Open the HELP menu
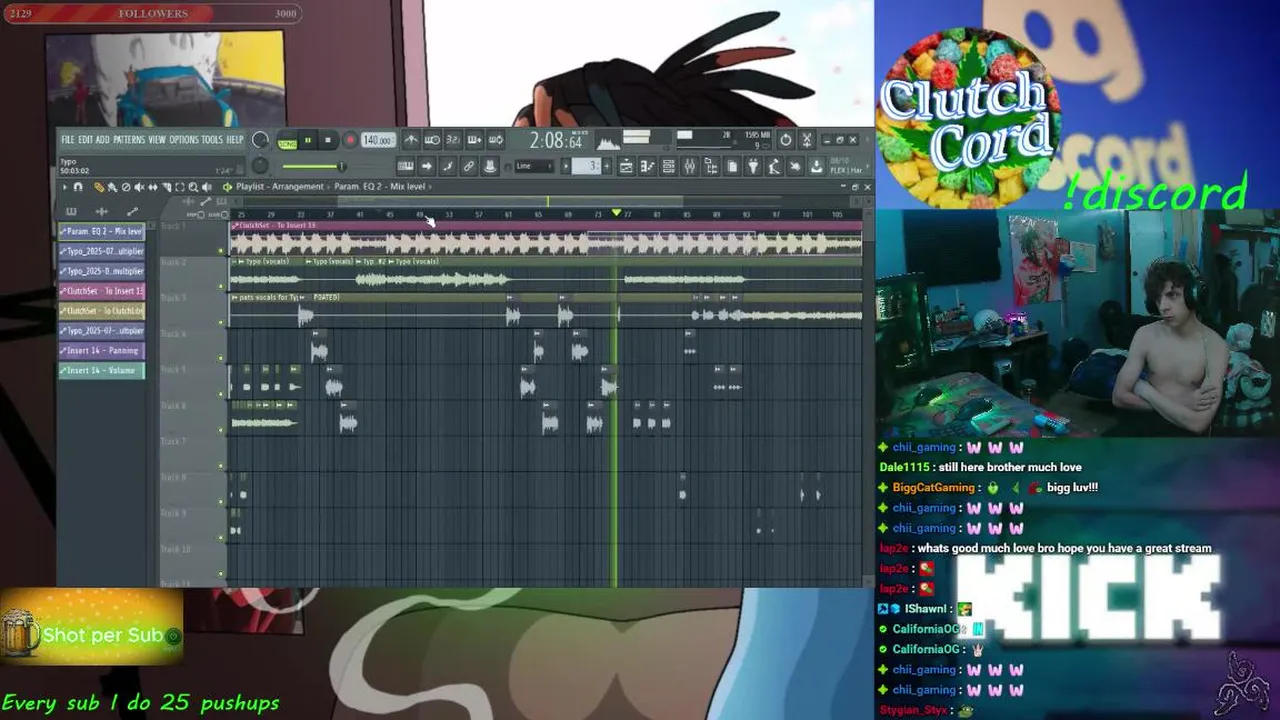This screenshot has height=720, width=1280. [x=234, y=140]
